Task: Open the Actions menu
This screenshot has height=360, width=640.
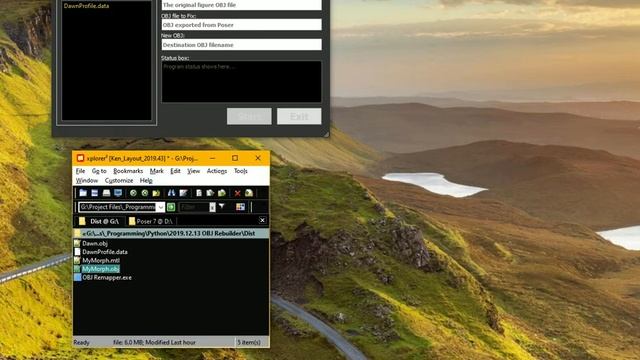Action: coord(217,171)
